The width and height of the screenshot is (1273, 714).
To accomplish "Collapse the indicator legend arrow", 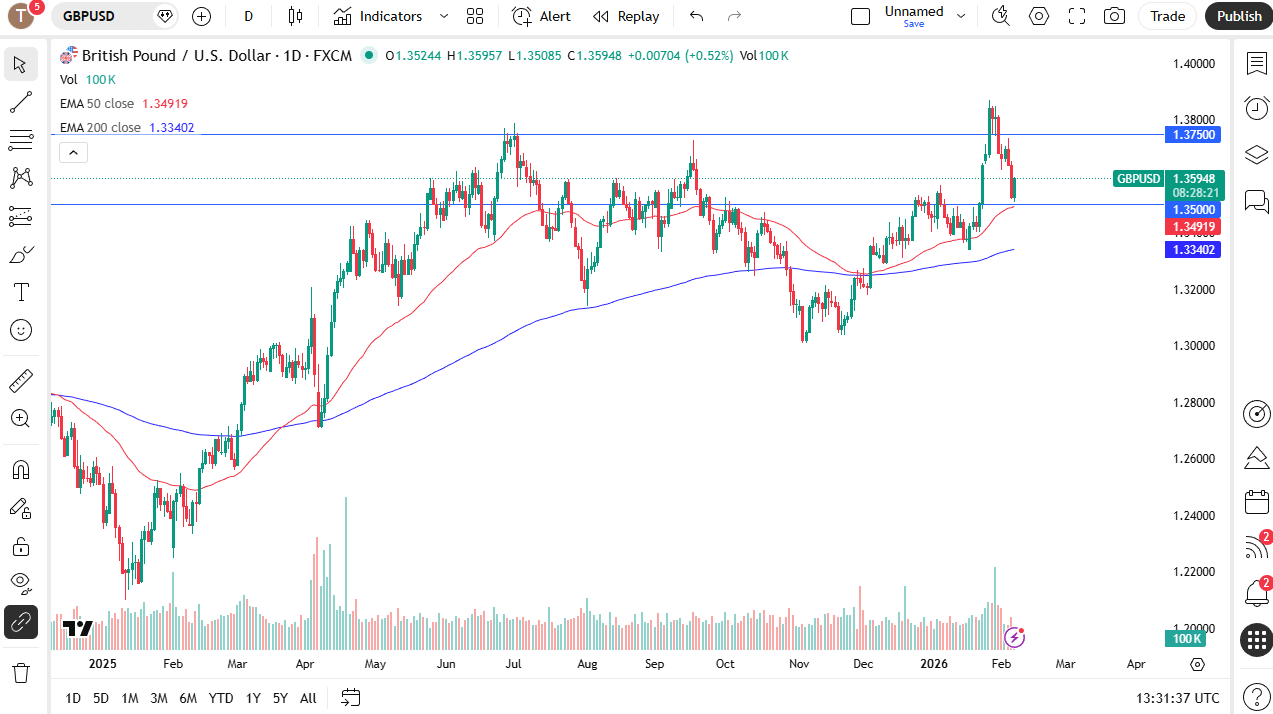I will (x=74, y=153).
